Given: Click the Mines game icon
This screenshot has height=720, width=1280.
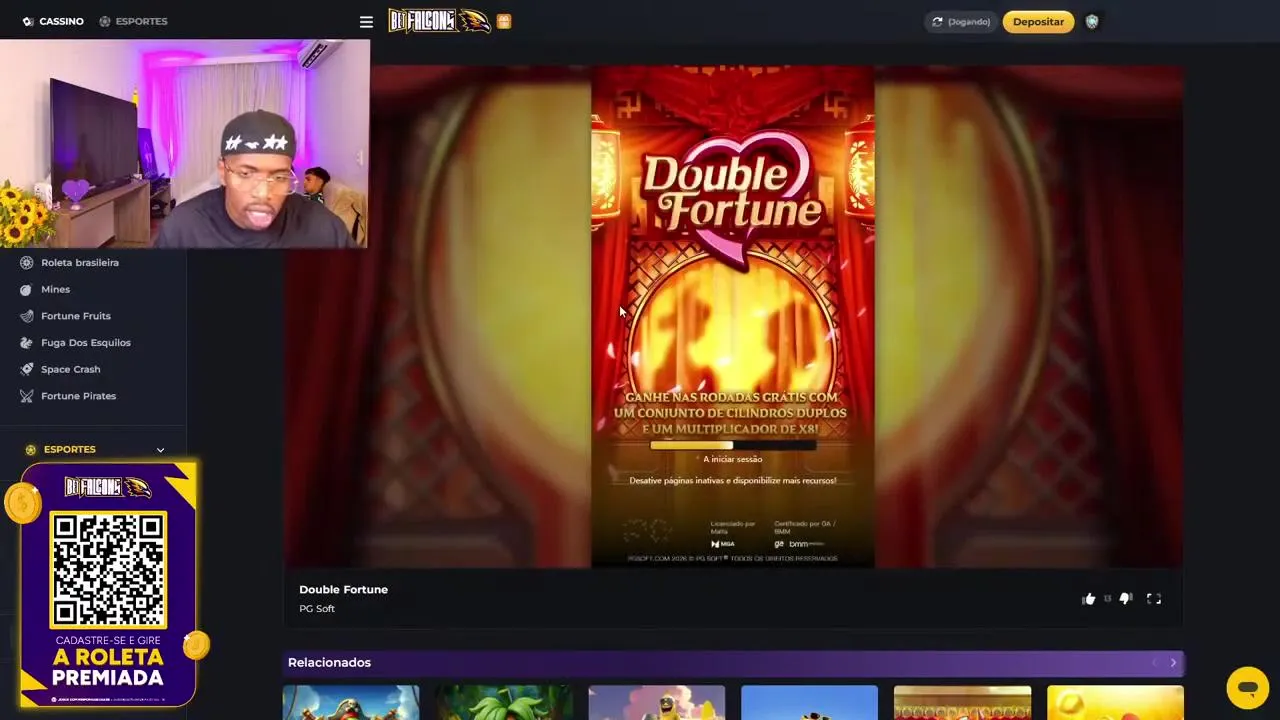Looking at the screenshot, I should pyautogui.click(x=27, y=289).
